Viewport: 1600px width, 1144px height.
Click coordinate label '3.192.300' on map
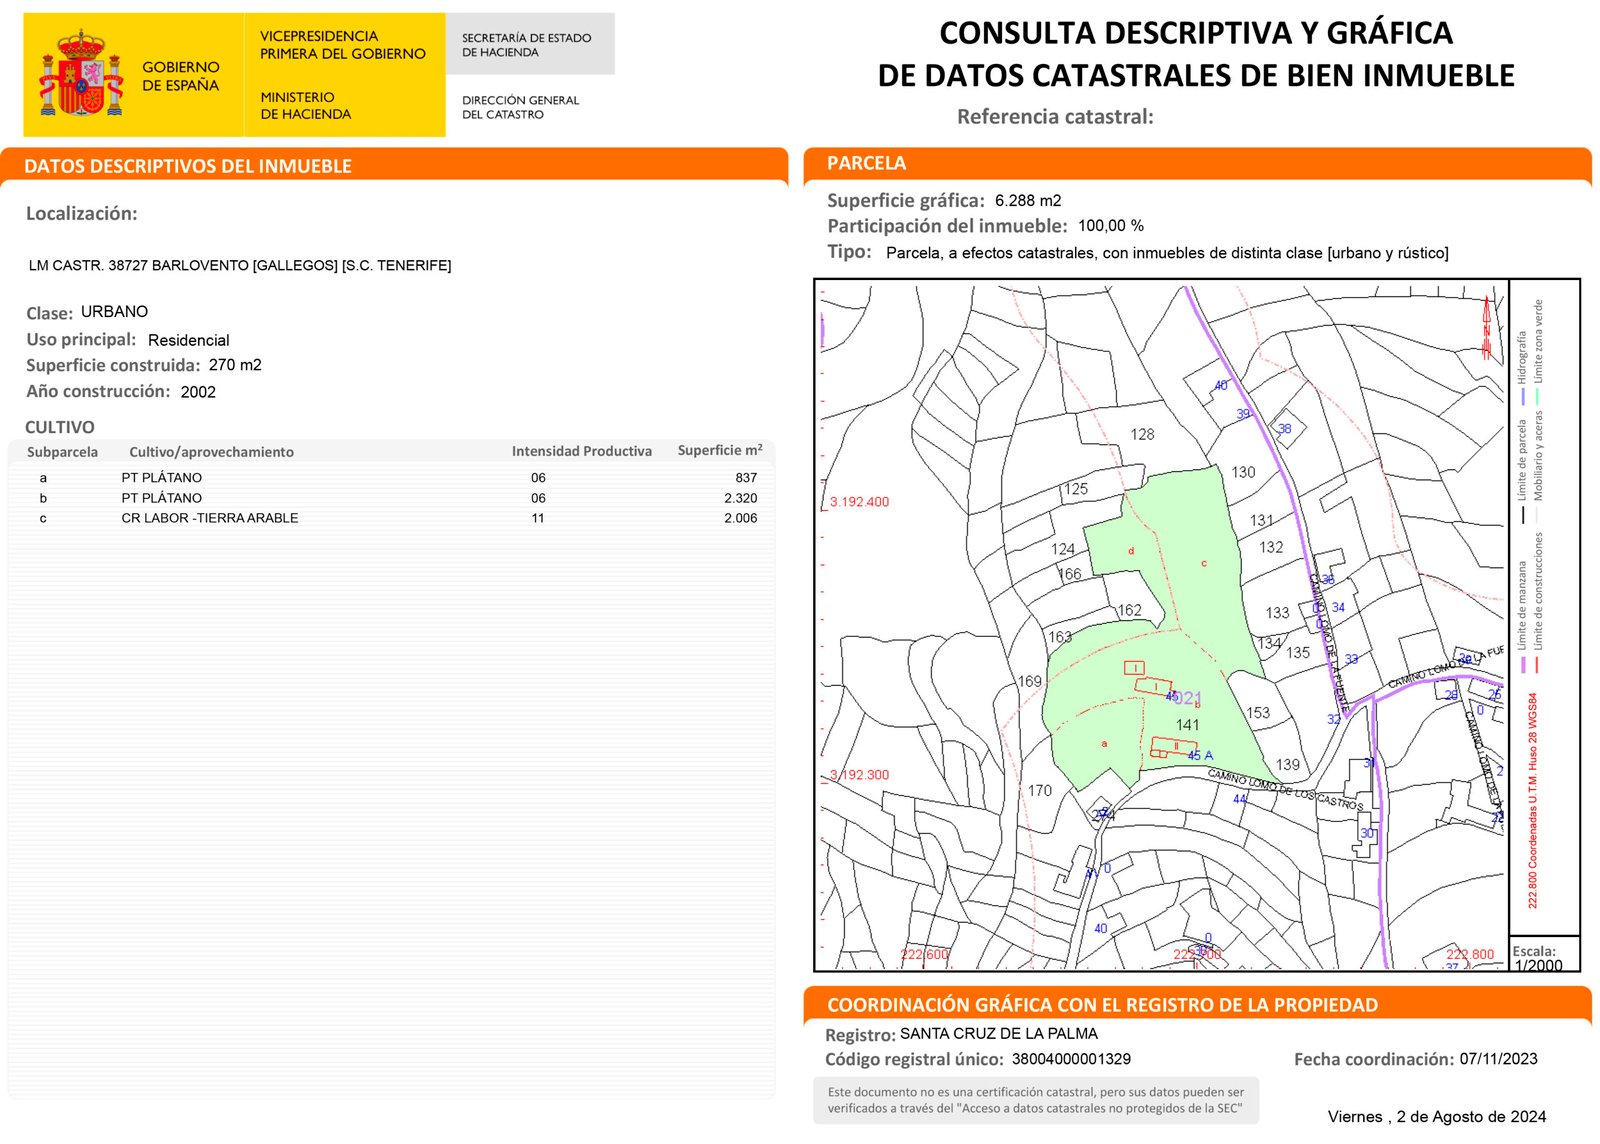click(859, 775)
